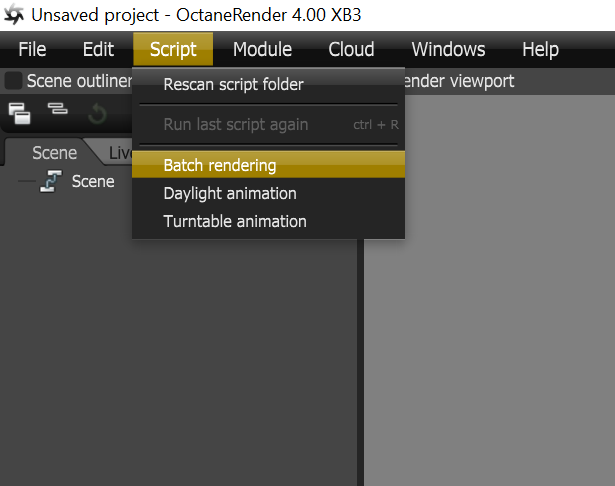
Task: Toggle the Scene outliner panel checkbox
Action: point(13,81)
